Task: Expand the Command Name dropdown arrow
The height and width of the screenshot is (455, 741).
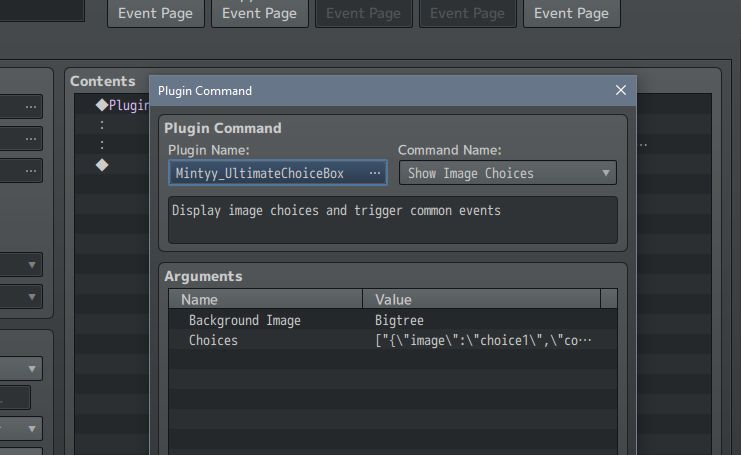Action: click(605, 173)
